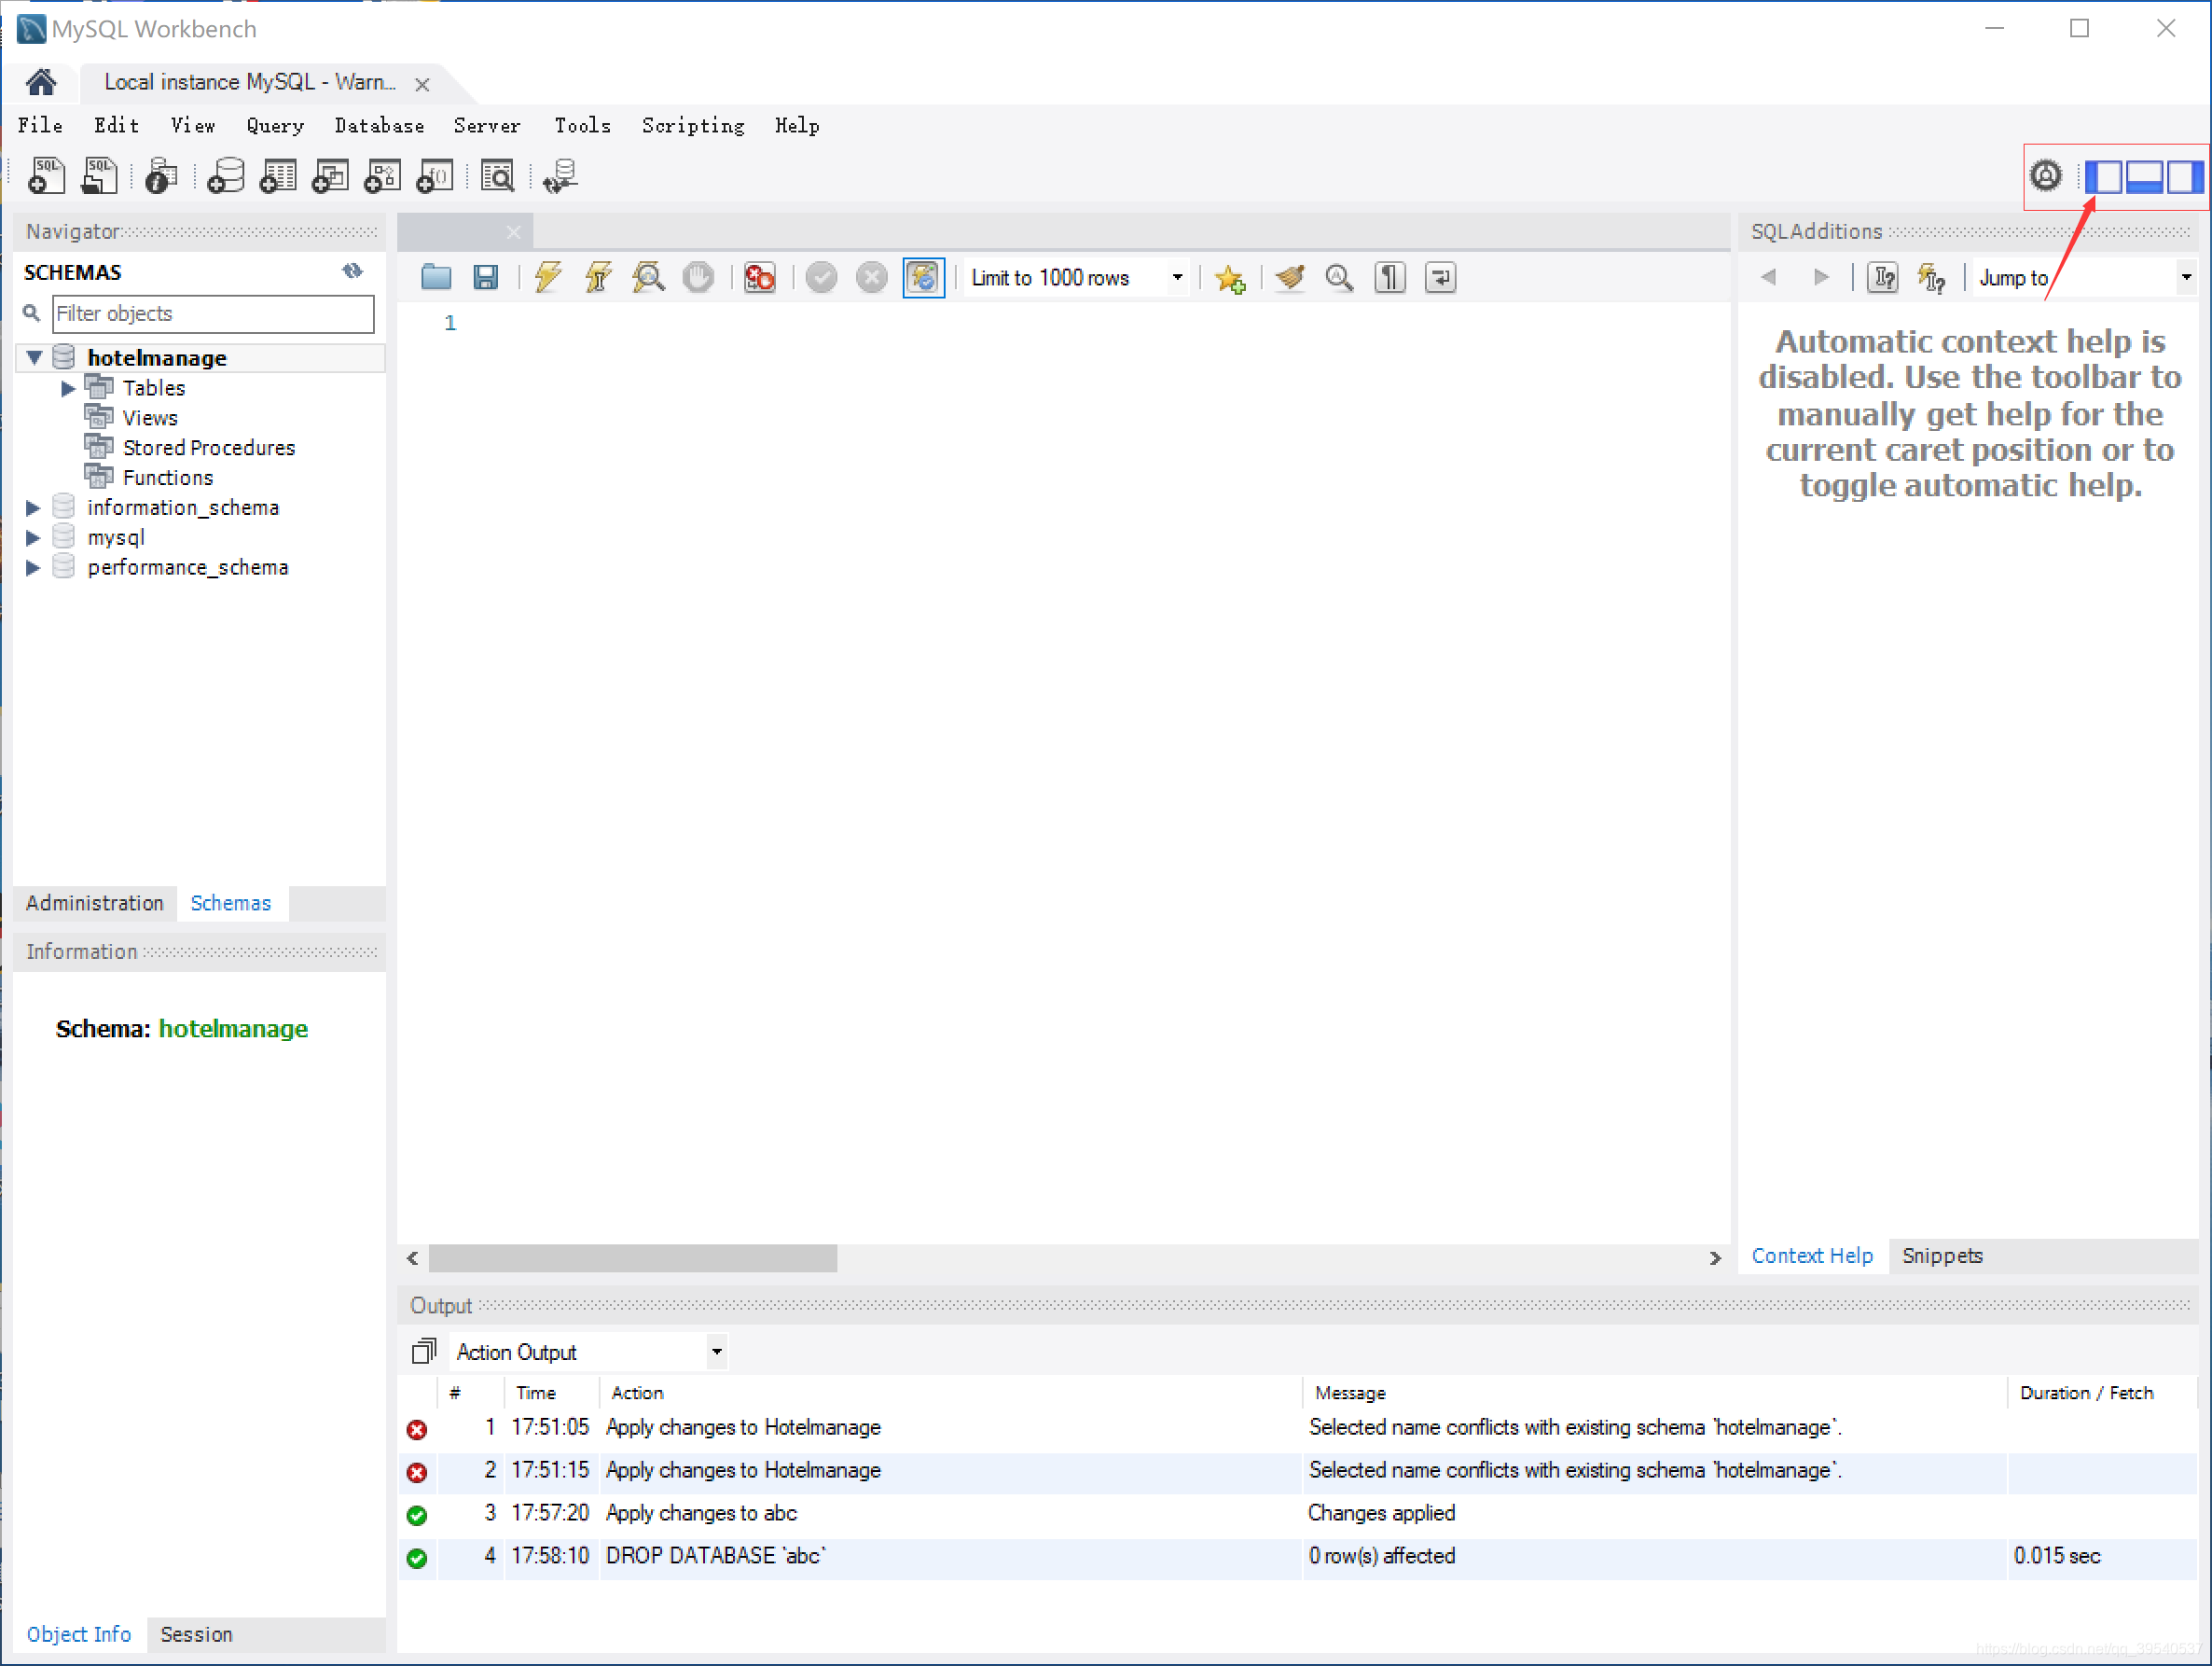Click the refresh schemas icon in the Navigator
2212x1666 pixels.
[x=352, y=271]
